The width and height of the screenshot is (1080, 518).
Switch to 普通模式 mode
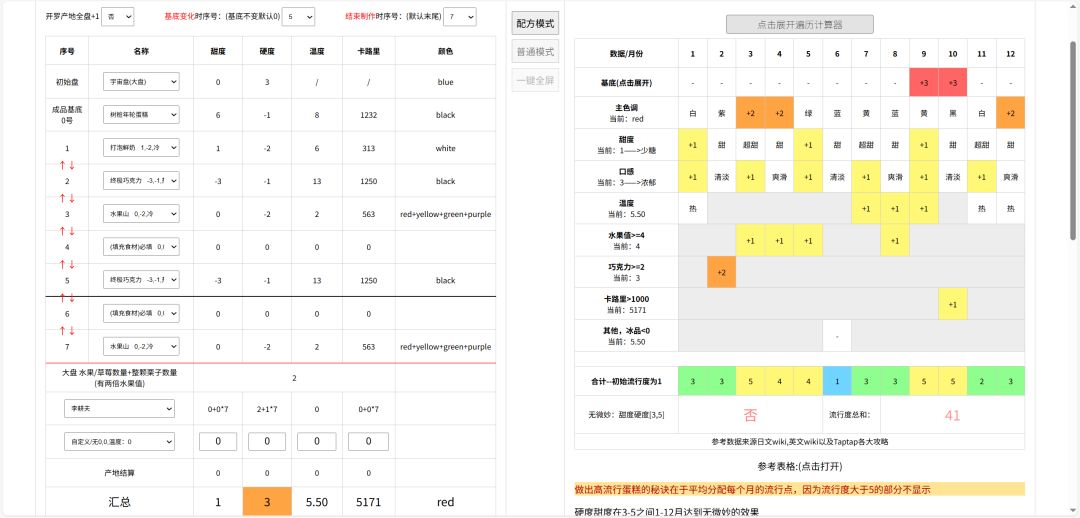point(535,51)
